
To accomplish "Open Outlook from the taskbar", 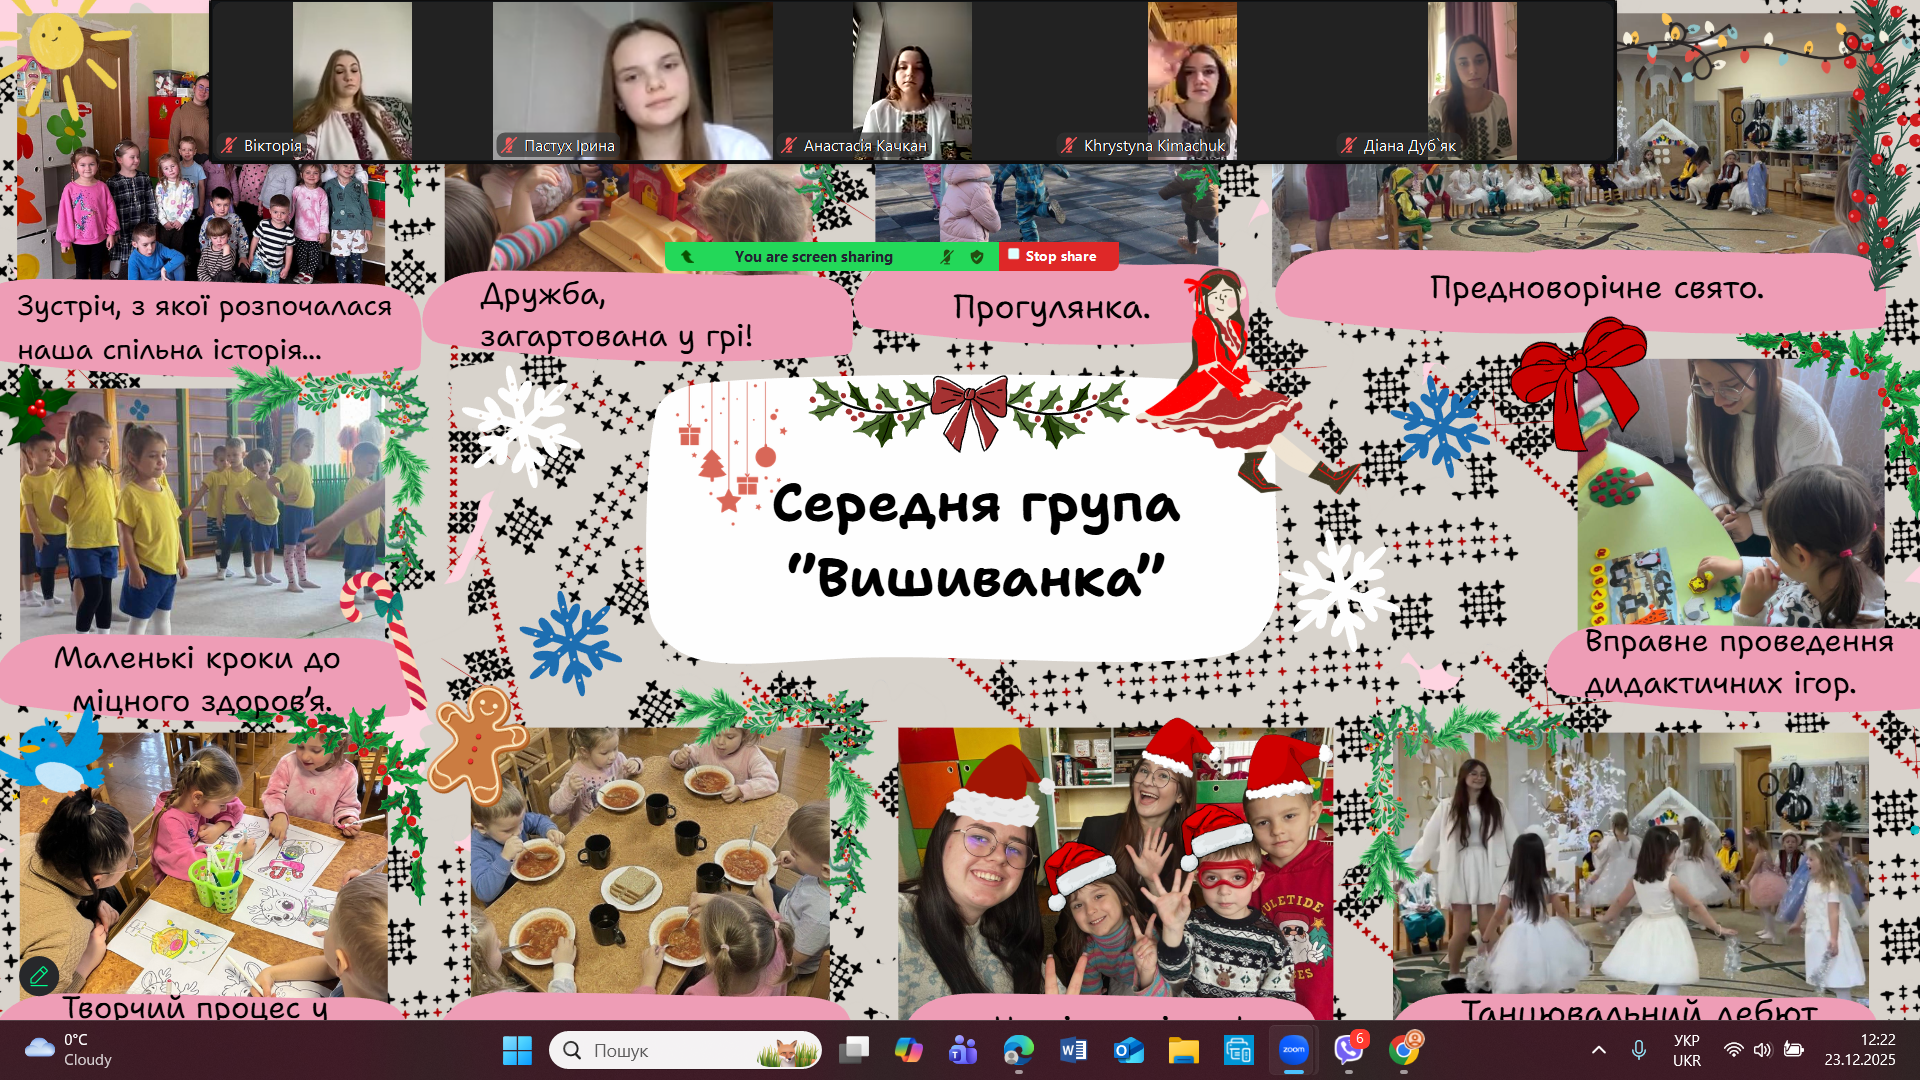I will tap(1128, 1050).
